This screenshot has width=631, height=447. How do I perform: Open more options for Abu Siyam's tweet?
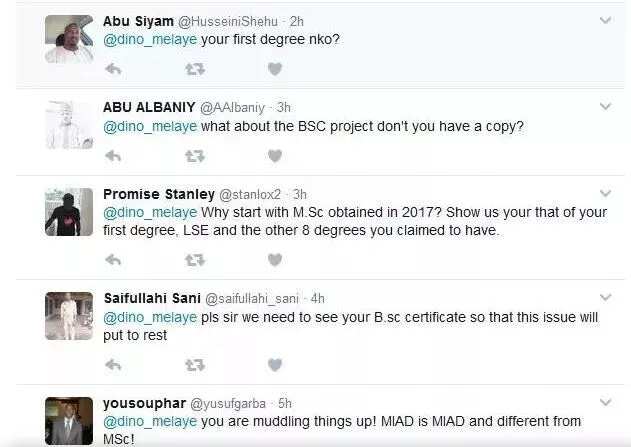tap(605, 20)
